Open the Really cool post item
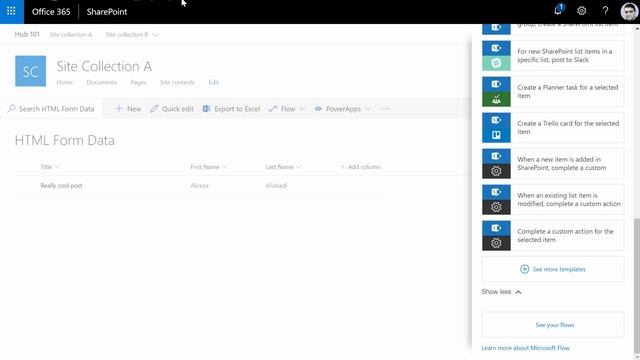The width and height of the screenshot is (640, 360). pyautogui.click(x=61, y=185)
